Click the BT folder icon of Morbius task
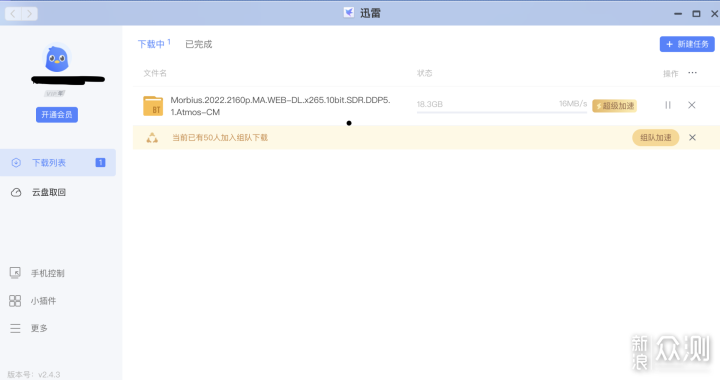The image size is (720, 380). pos(153,106)
